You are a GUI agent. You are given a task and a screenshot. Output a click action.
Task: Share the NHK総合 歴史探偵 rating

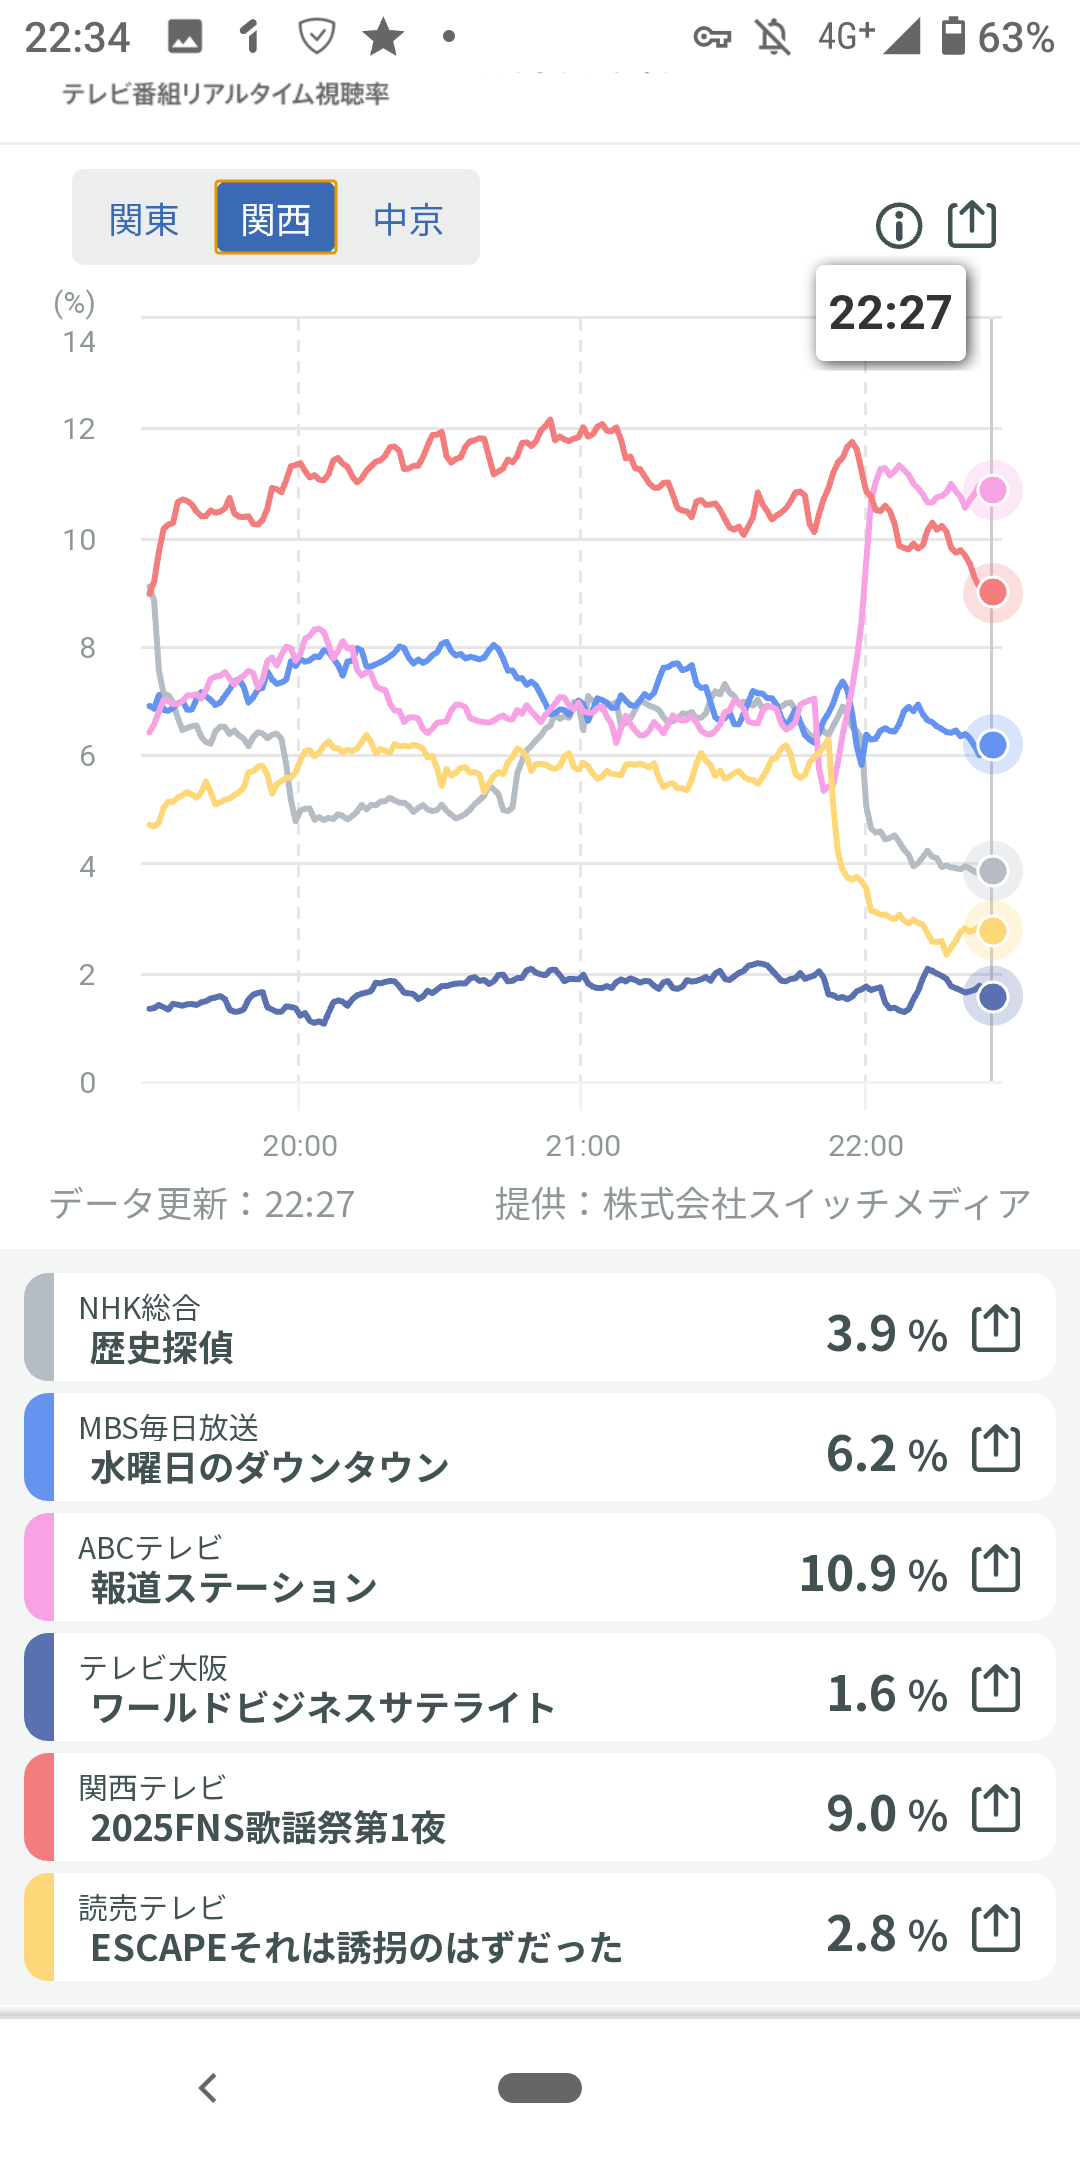(x=996, y=1329)
